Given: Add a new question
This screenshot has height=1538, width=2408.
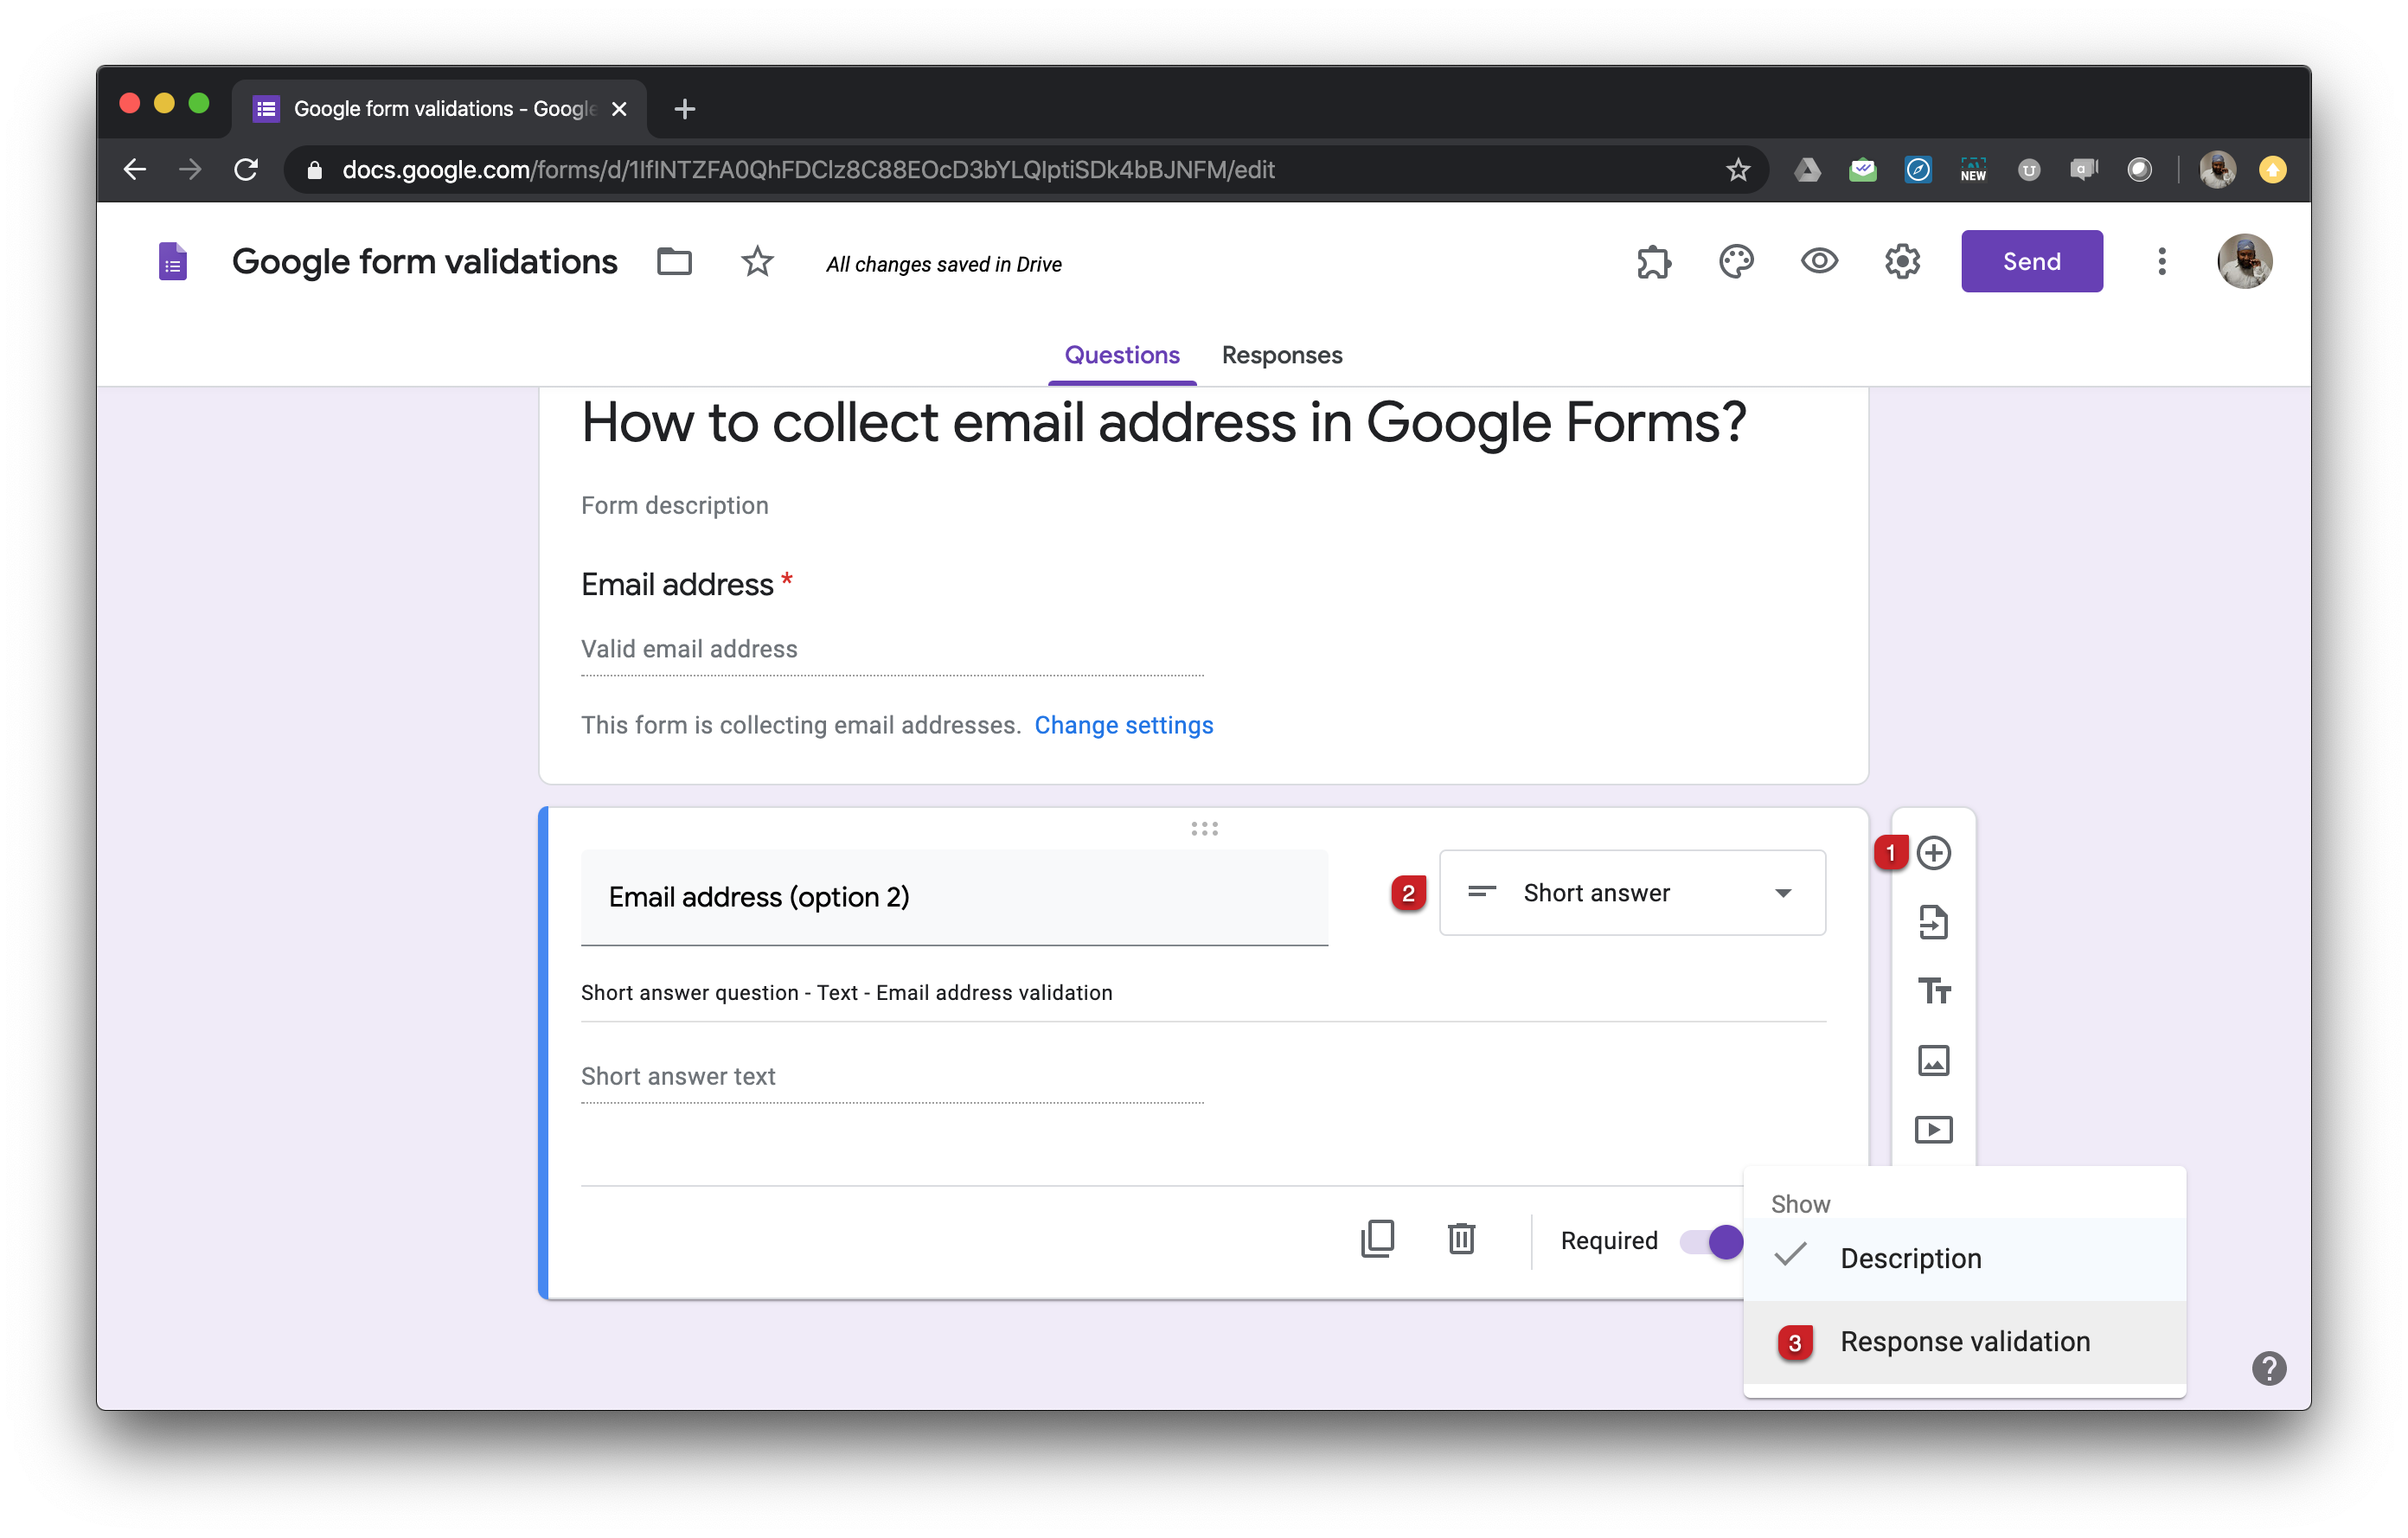Looking at the screenshot, I should tap(1934, 853).
